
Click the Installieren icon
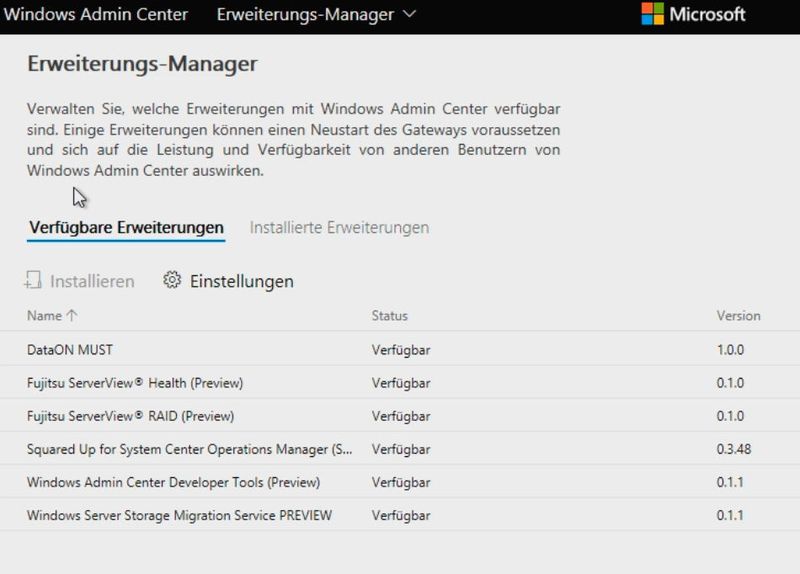pyautogui.click(x=33, y=280)
